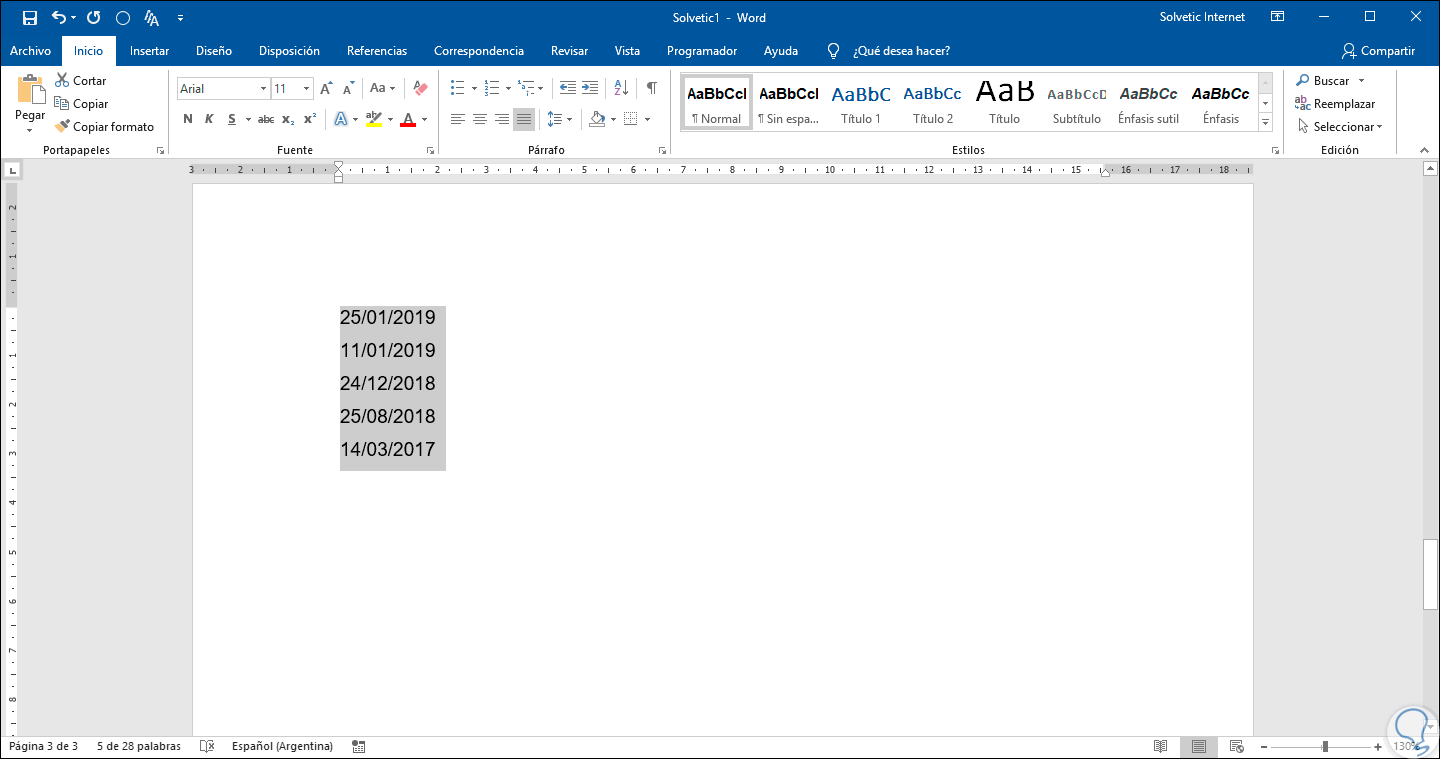
Task: Click the clear formatting eraser icon
Action: pos(420,88)
